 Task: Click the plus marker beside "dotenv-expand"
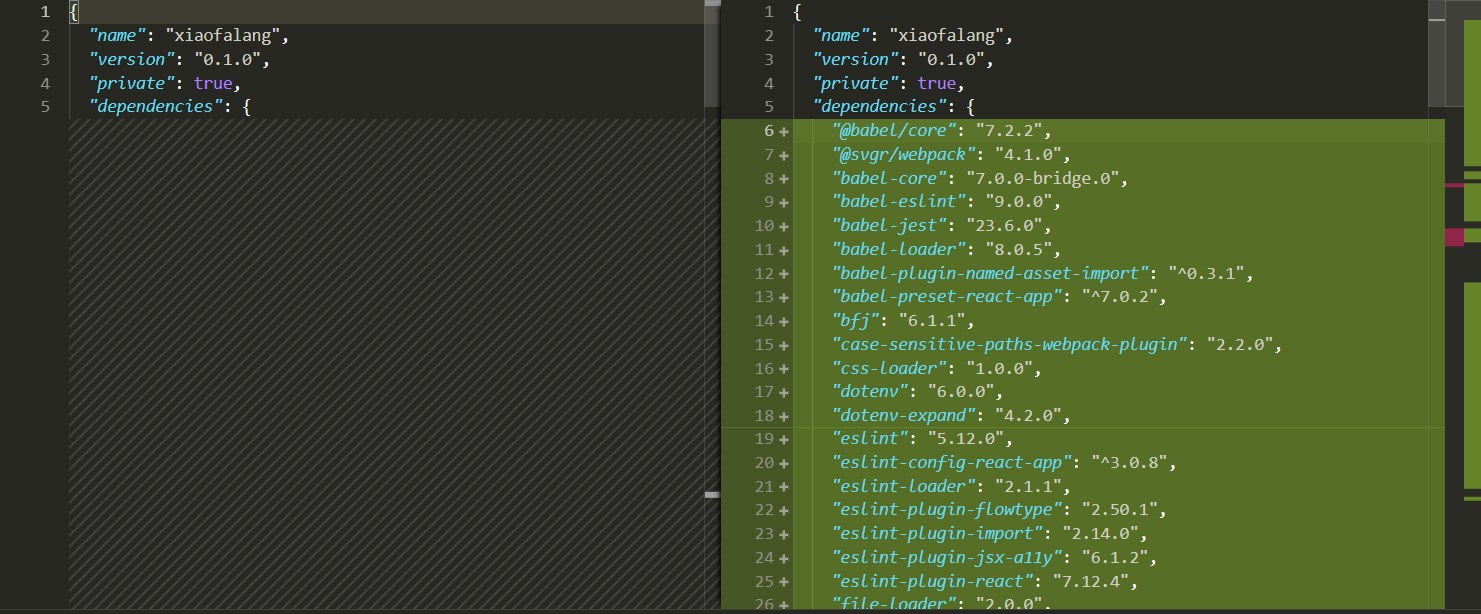pyautogui.click(x=783, y=415)
